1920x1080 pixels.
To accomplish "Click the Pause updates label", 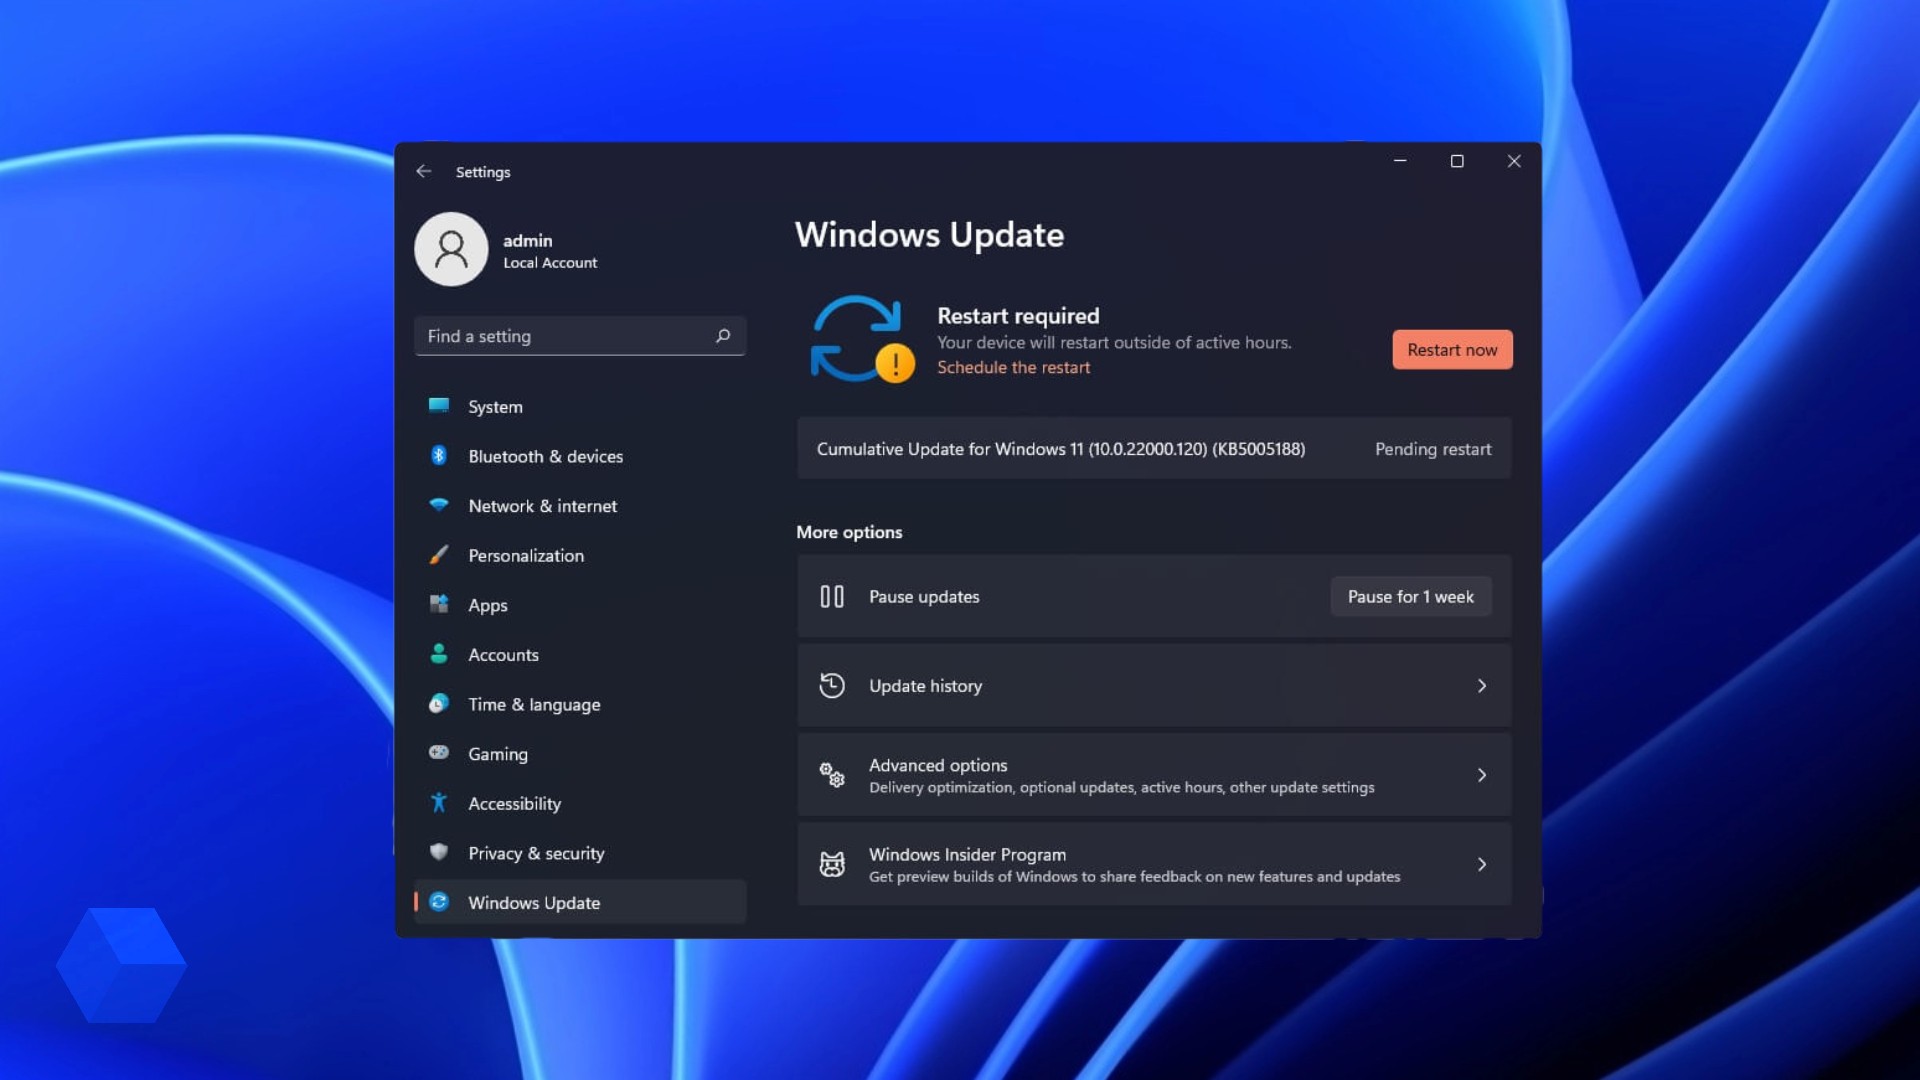I will pyautogui.click(x=924, y=597).
